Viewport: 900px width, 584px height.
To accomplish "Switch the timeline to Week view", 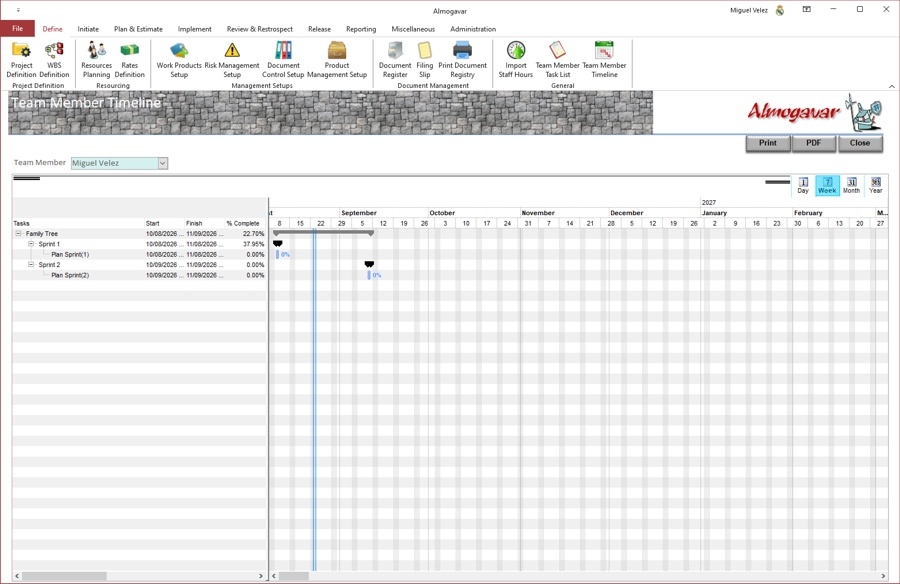I will pyautogui.click(x=827, y=185).
